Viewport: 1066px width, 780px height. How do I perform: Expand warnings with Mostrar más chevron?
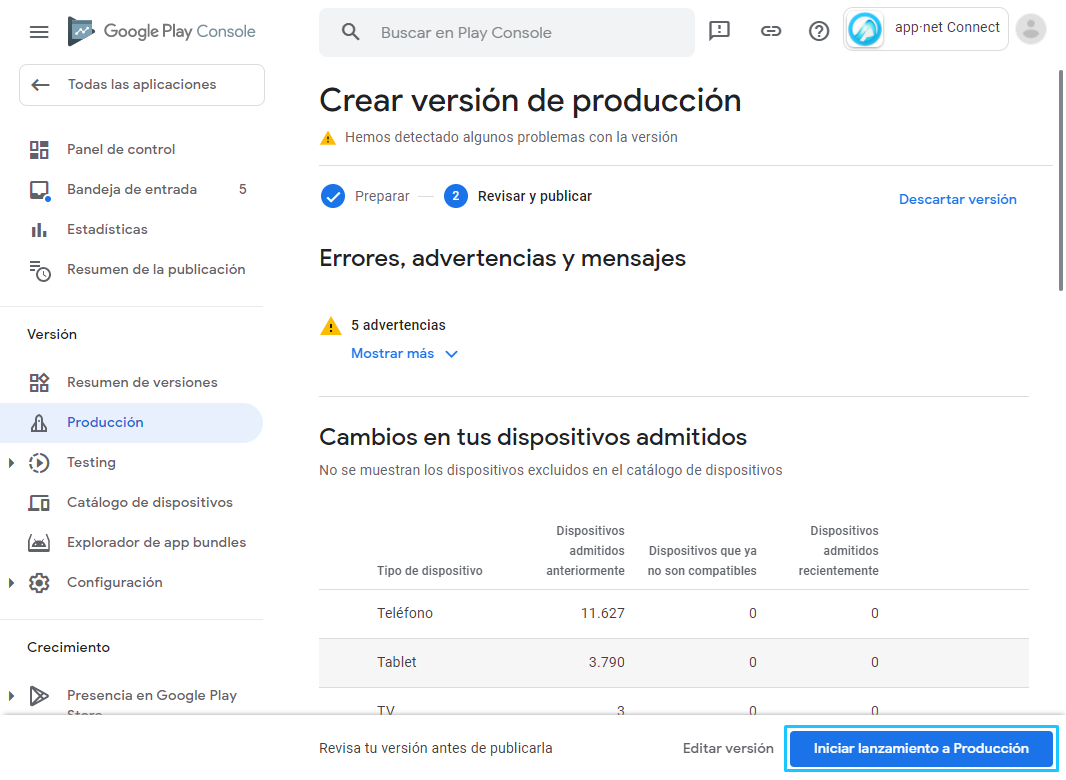point(451,354)
